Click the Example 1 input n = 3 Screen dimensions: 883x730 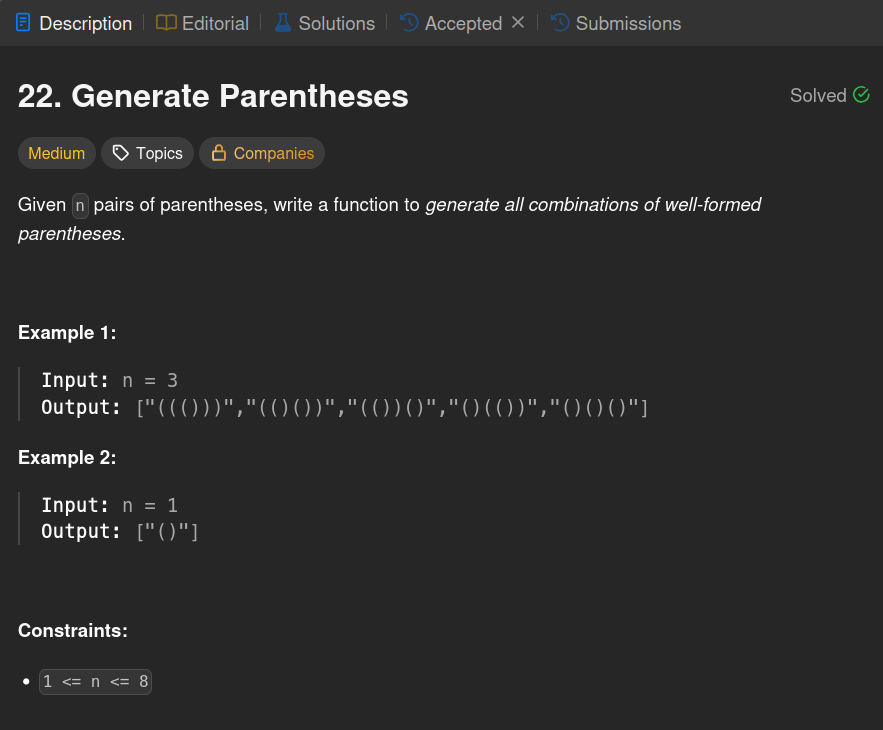tap(150, 380)
